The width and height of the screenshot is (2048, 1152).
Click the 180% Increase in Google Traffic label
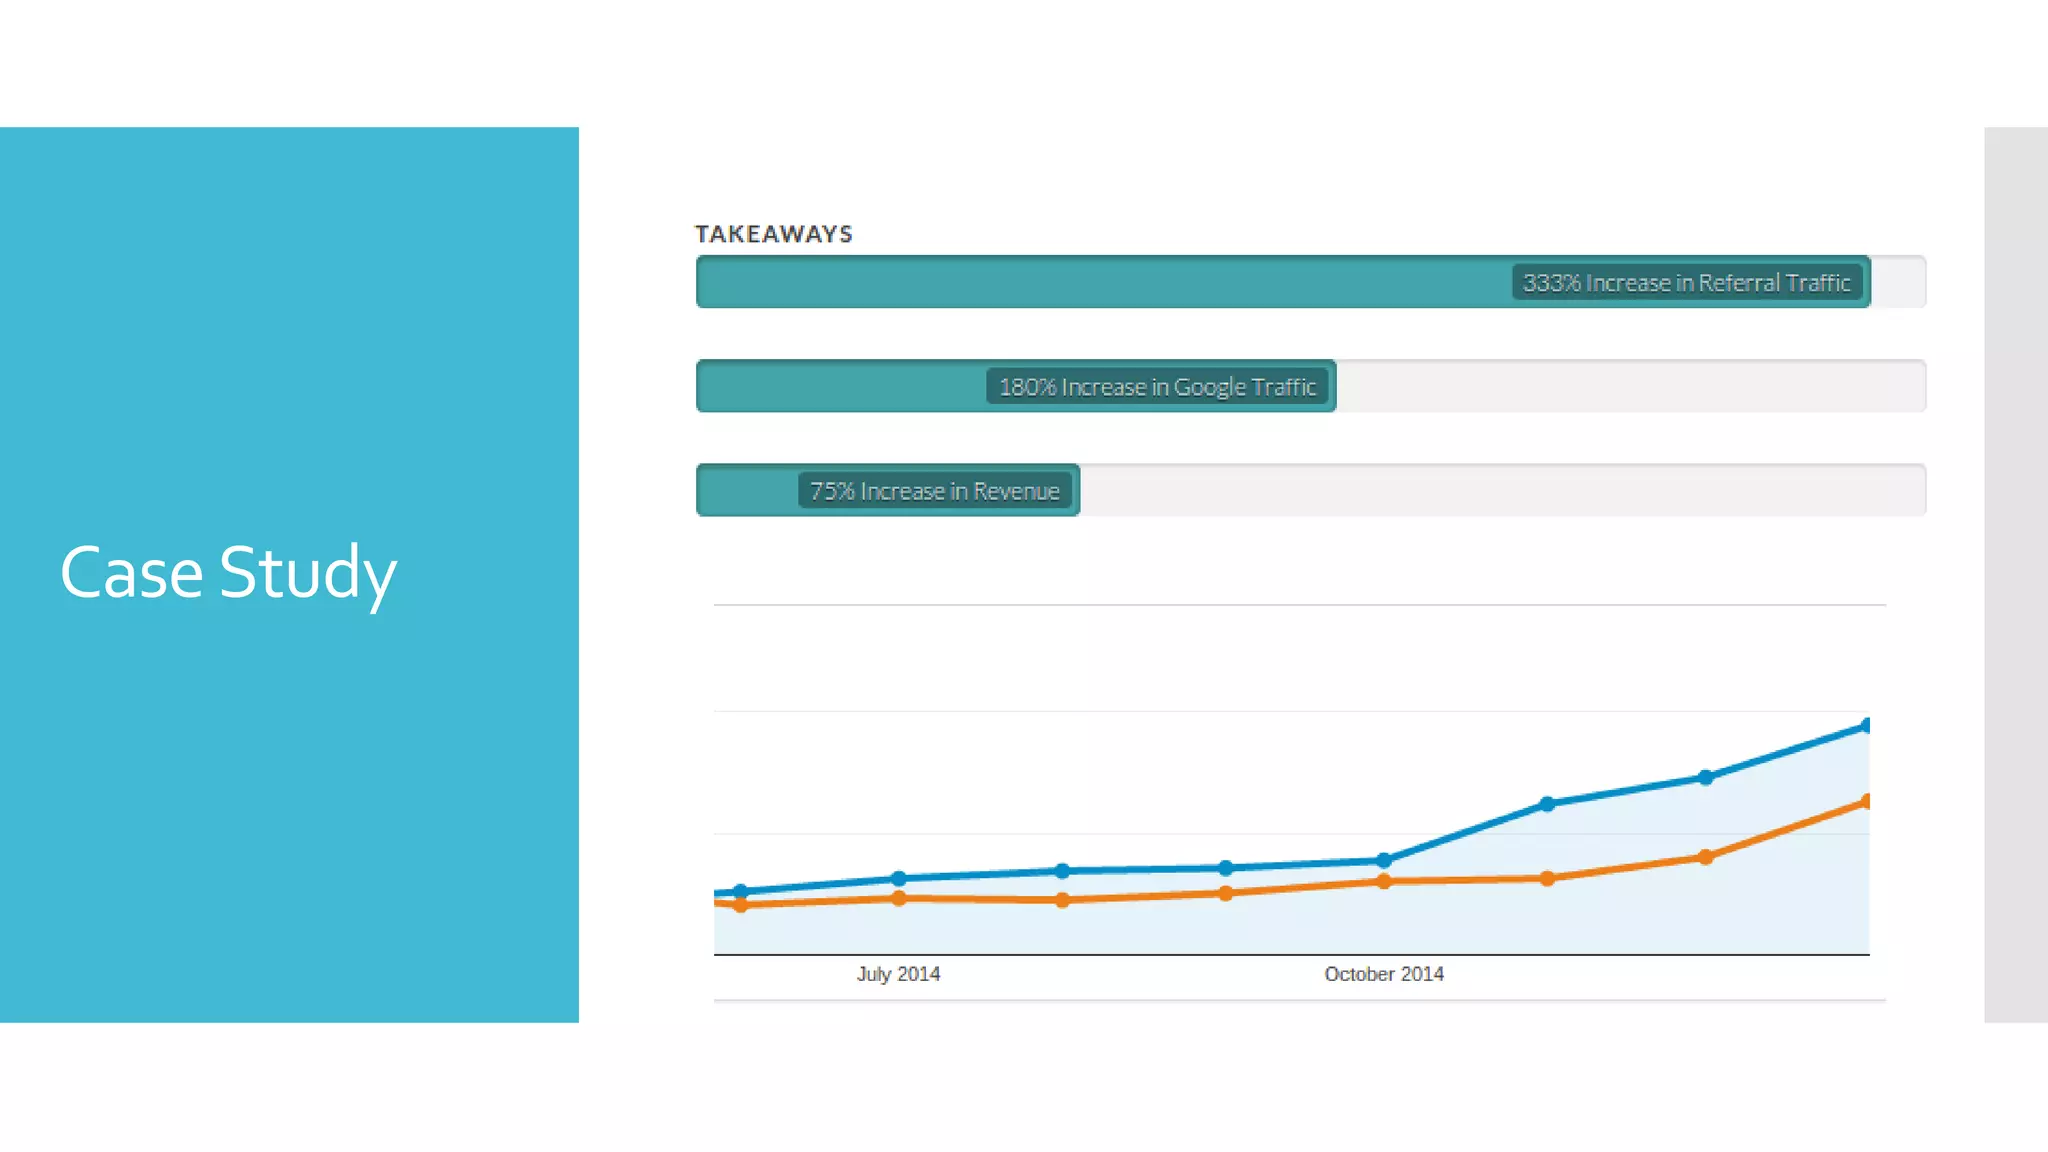pos(1157,387)
